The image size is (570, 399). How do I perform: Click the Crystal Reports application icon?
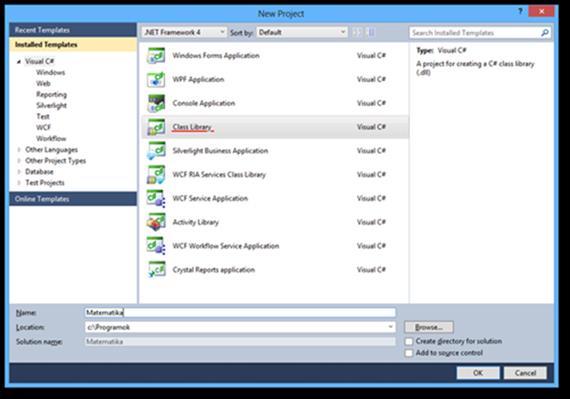pos(156,270)
